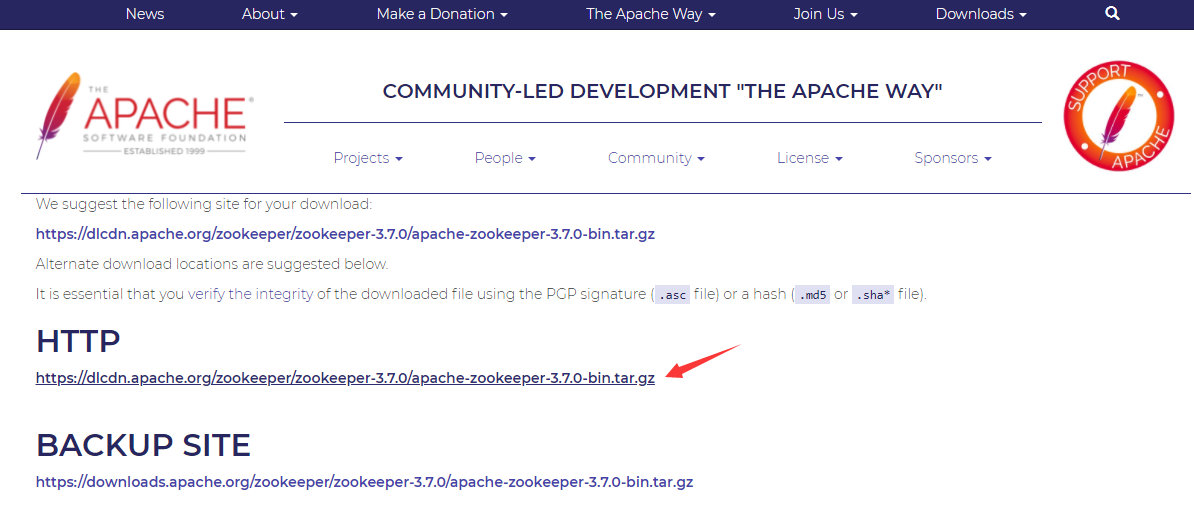Screen dimensions: 1194x531
Task: Open the Sponsors dropdown
Action: click(x=952, y=158)
